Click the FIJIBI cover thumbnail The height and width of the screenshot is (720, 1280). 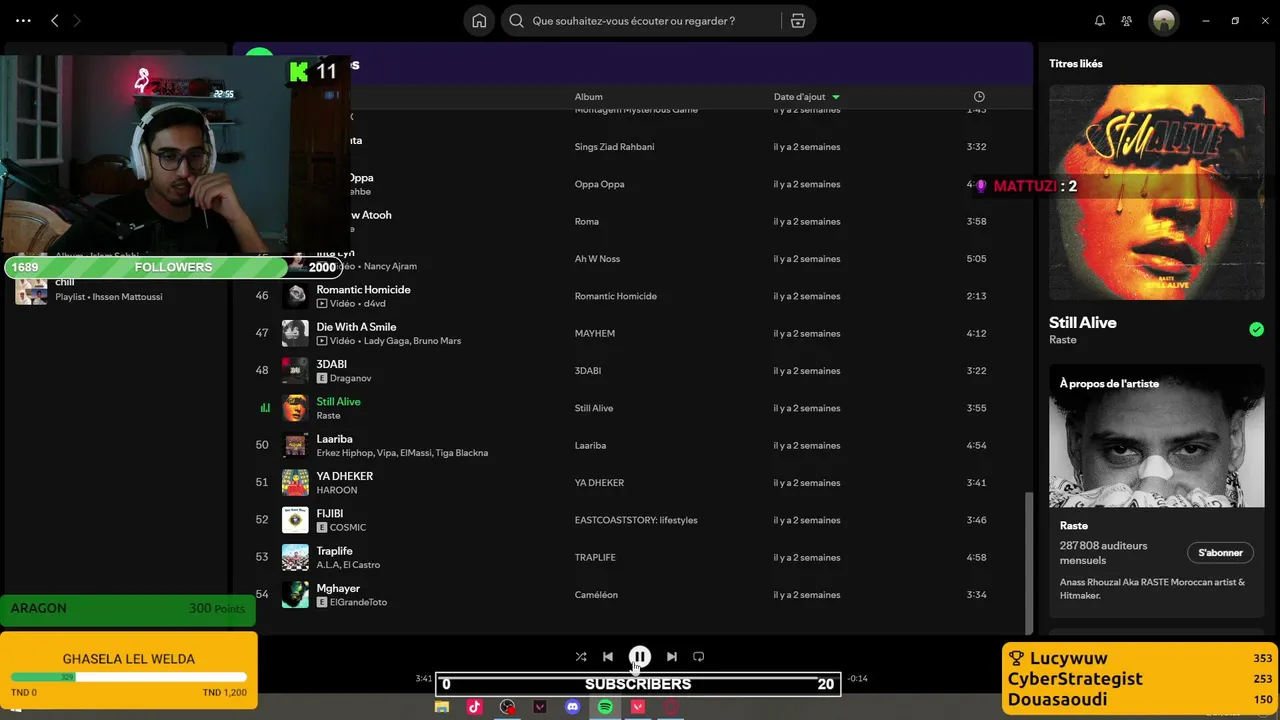coord(295,520)
